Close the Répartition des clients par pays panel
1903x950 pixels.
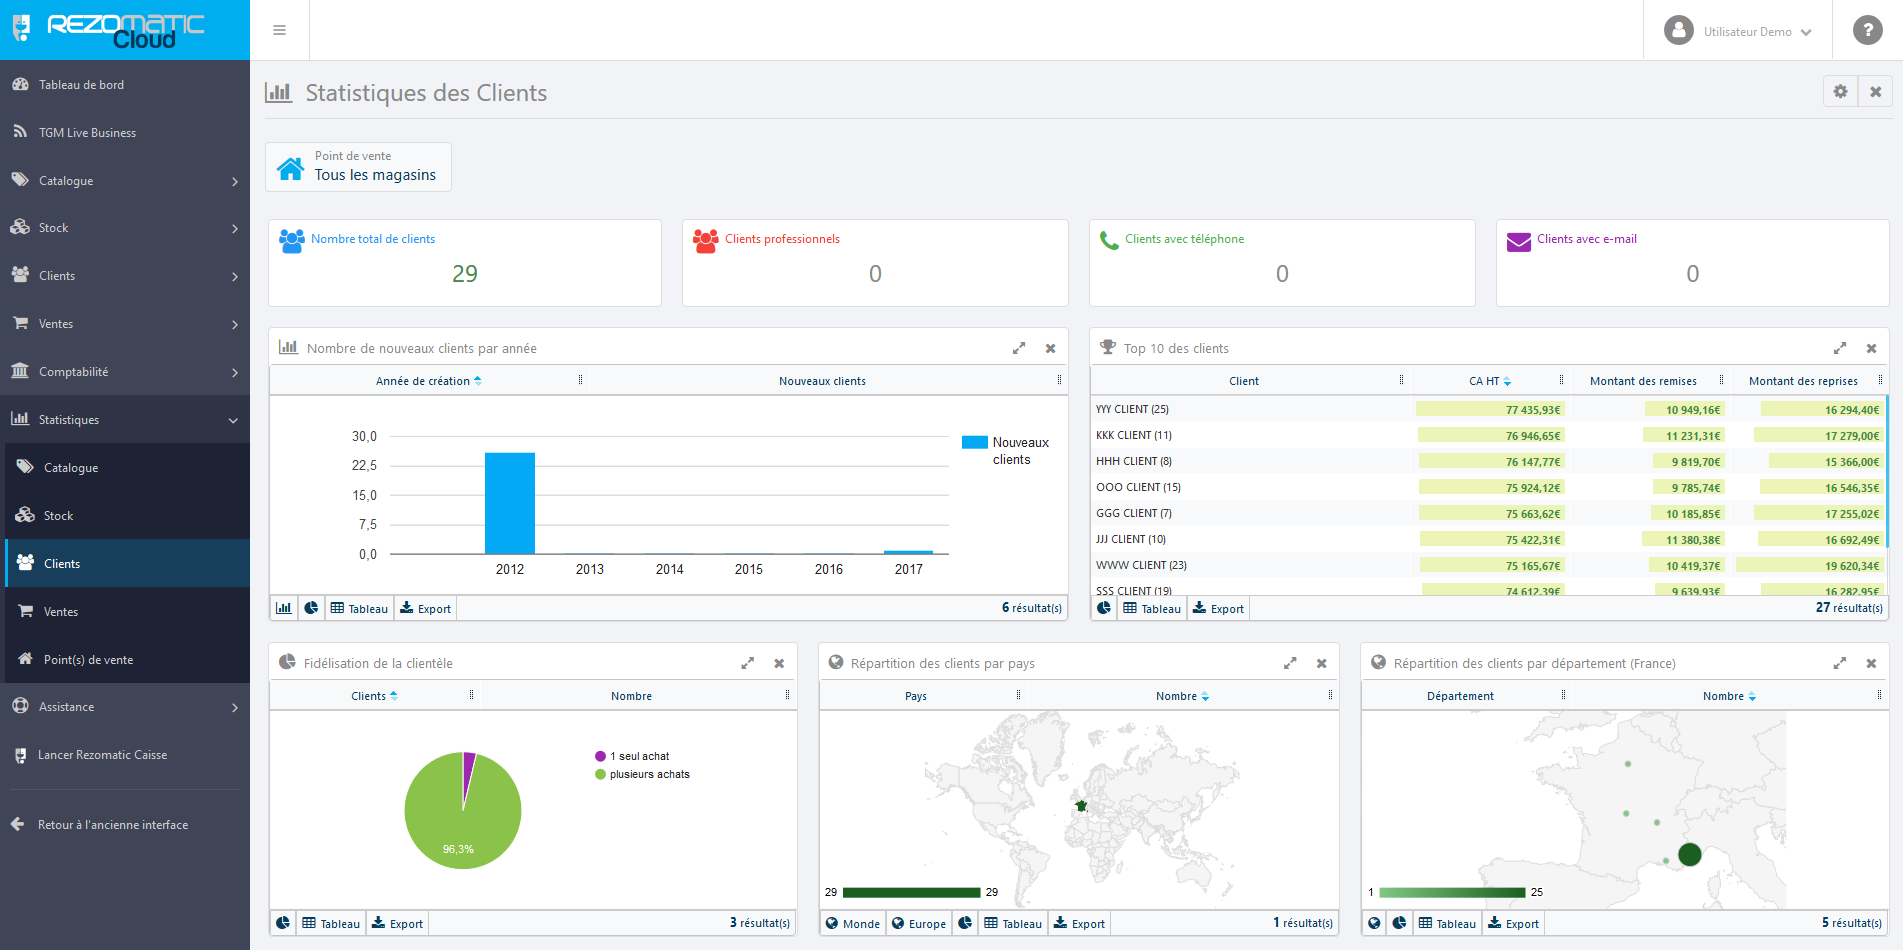point(1321,663)
